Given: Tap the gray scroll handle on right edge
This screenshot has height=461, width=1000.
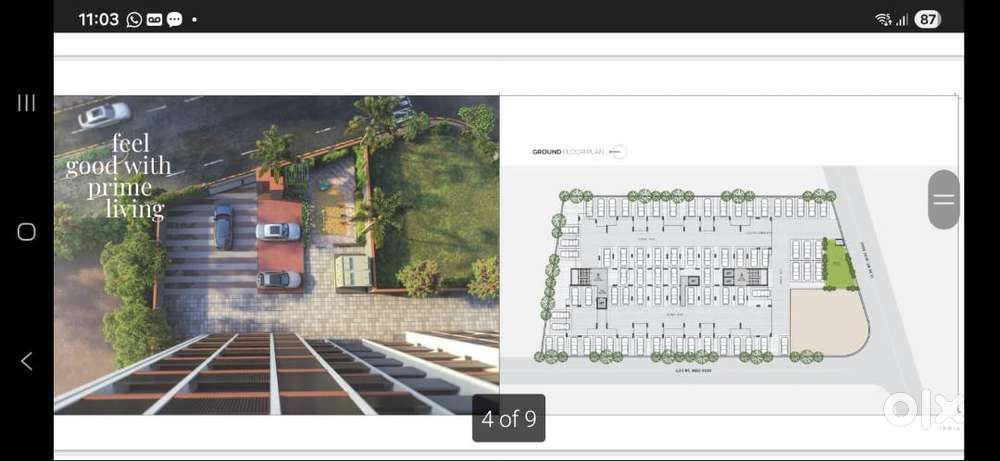Looking at the screenshot, I should coord(944,200).
